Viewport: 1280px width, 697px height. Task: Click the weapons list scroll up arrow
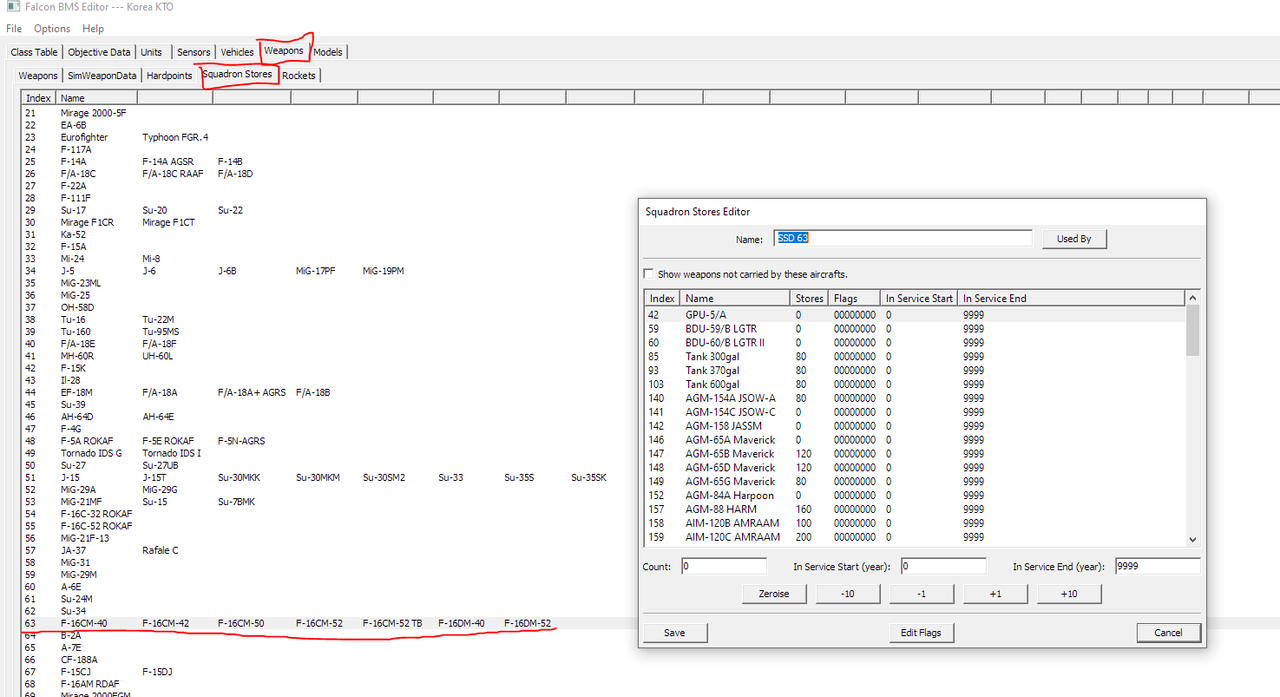click(x=1192, y=298)
